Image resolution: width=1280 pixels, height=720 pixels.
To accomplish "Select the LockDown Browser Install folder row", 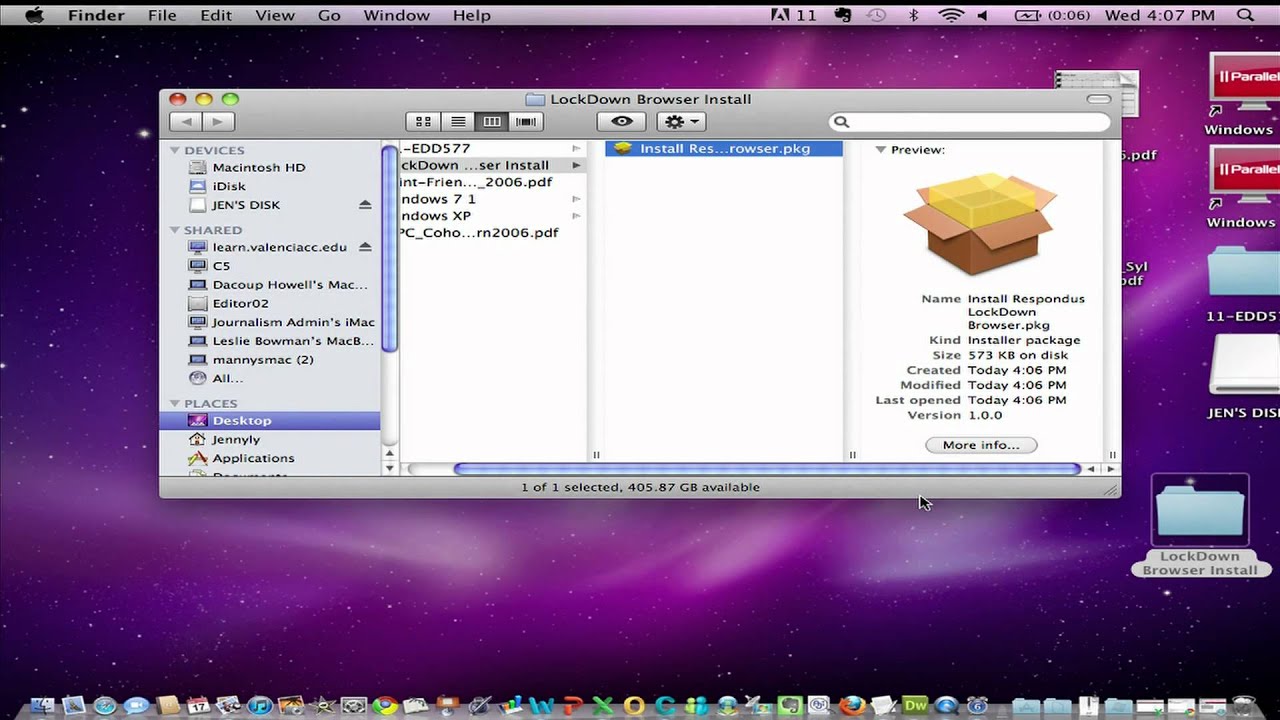I will pos(493,165).
